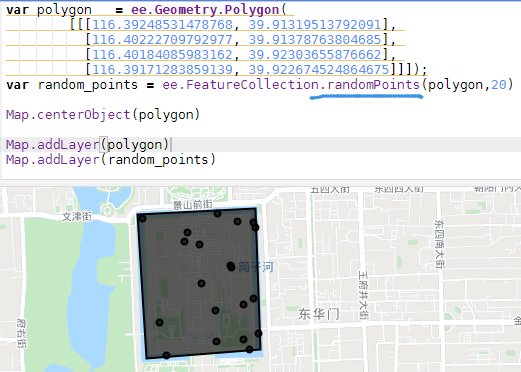Image resolution: width=521 pixels, height=372 pixels.
Task: Click the value 39.92303655876662
Action: point(315,55)
